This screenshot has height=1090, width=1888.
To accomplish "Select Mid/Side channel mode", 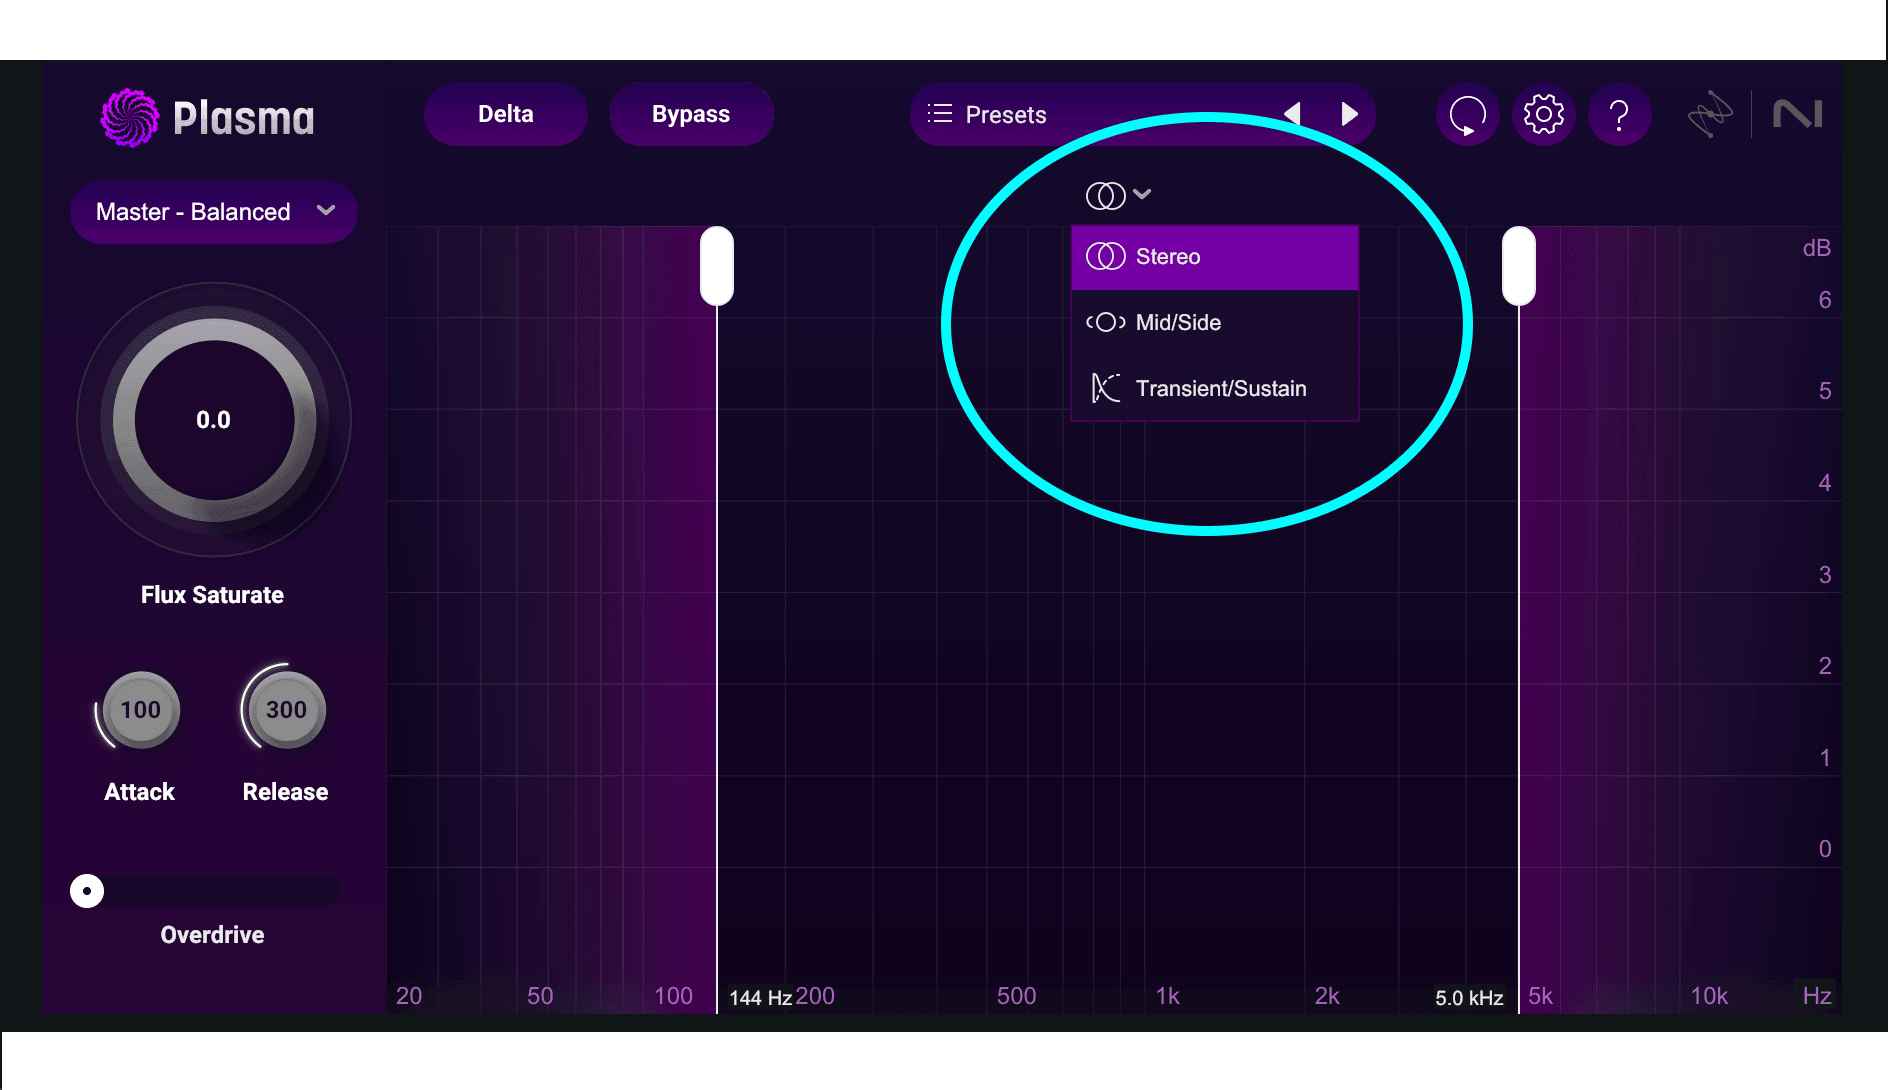I will (x=1214, y=323).
